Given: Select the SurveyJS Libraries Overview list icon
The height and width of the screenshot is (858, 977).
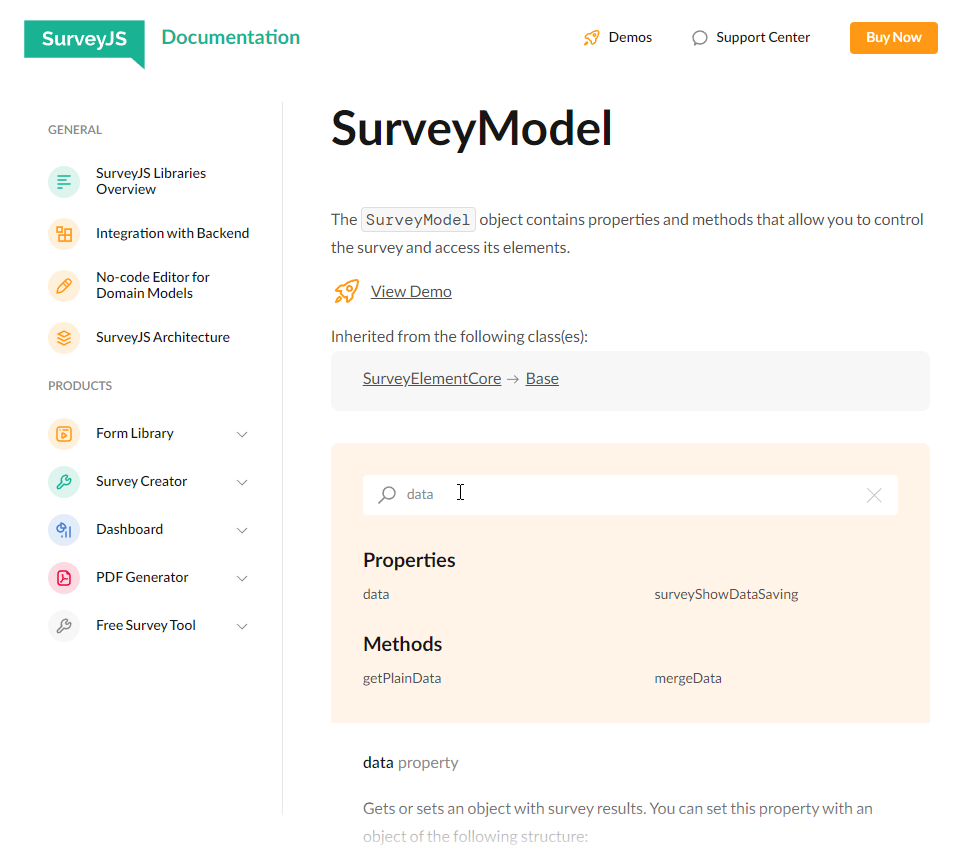Looking at the screenshot, I should pos(63,181).
